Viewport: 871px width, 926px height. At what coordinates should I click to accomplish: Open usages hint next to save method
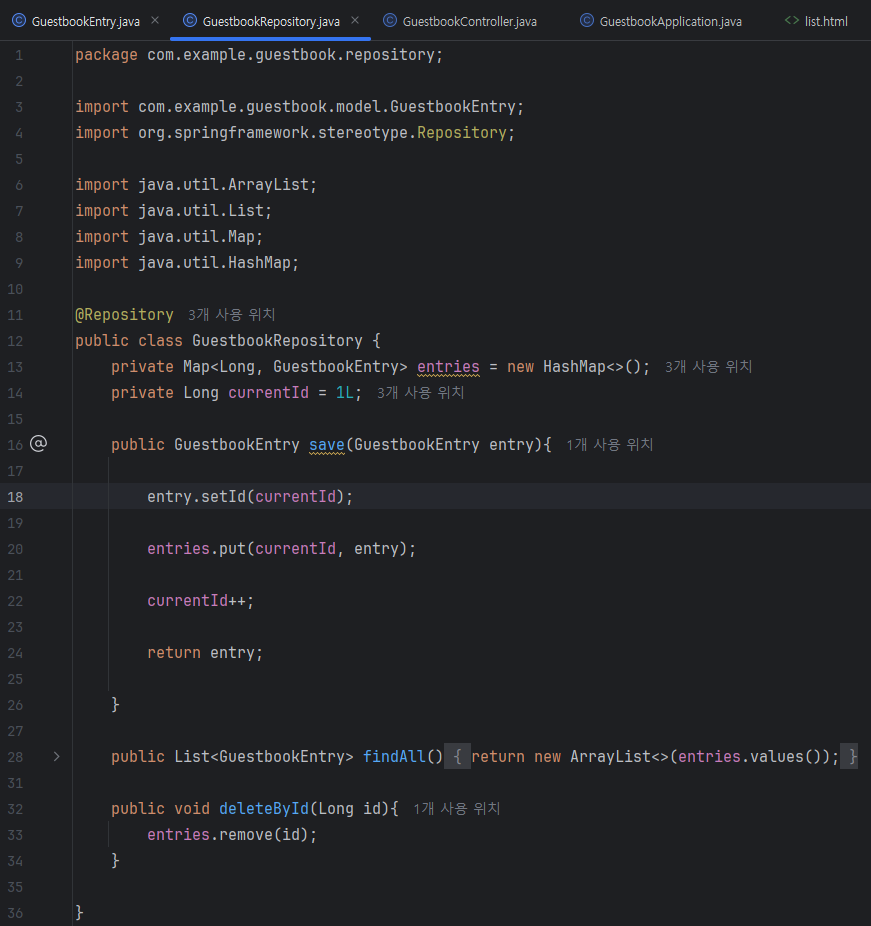click(x=609, y=445)
